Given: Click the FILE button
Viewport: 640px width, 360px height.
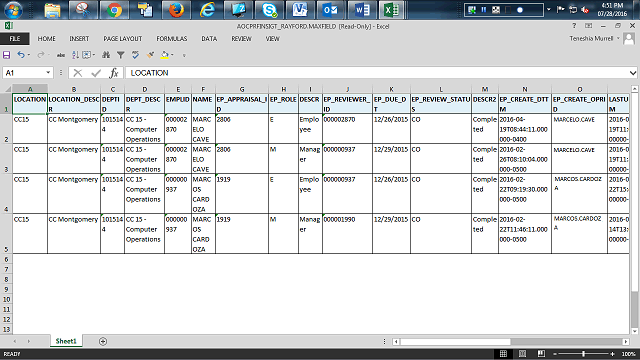Looking at the screenshot, I should (x=15, y=39).
